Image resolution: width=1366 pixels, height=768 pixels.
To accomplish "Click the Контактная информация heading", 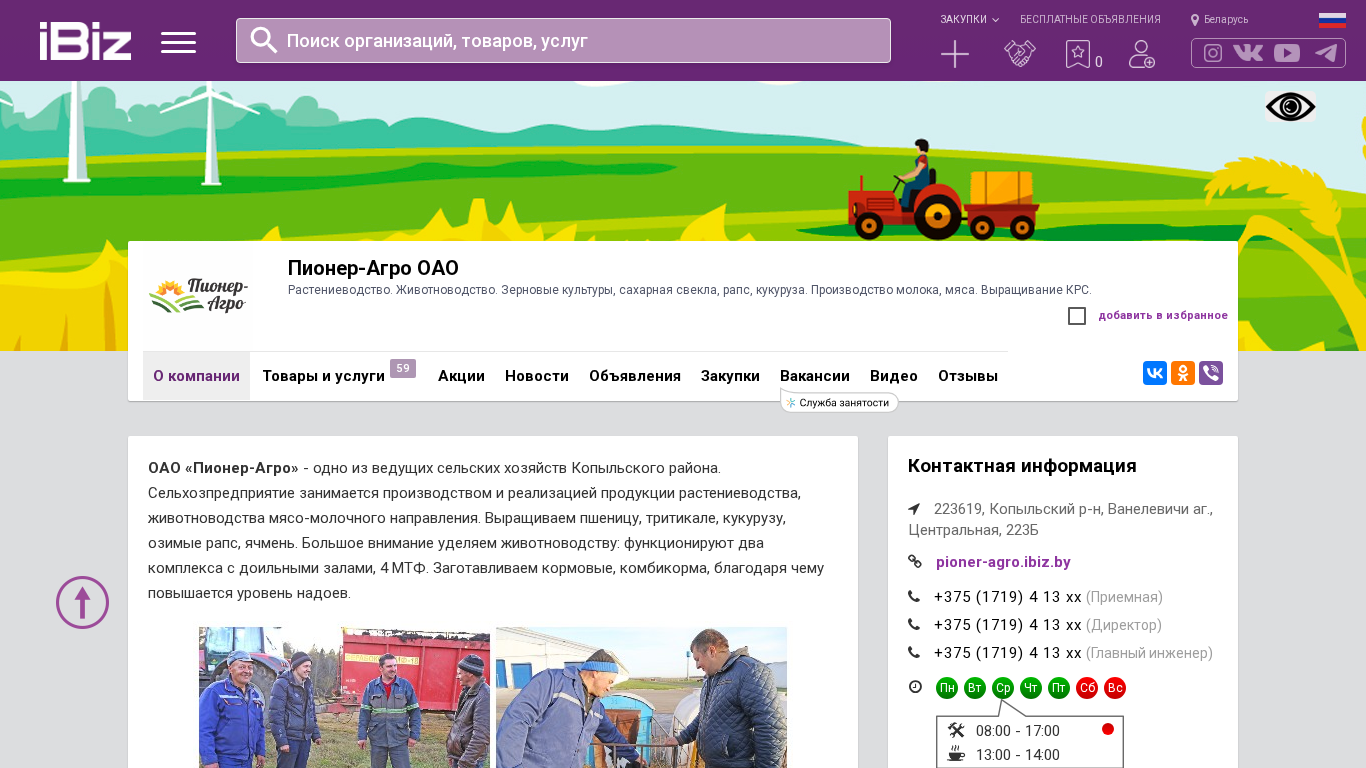I will tap(1022, 466).
